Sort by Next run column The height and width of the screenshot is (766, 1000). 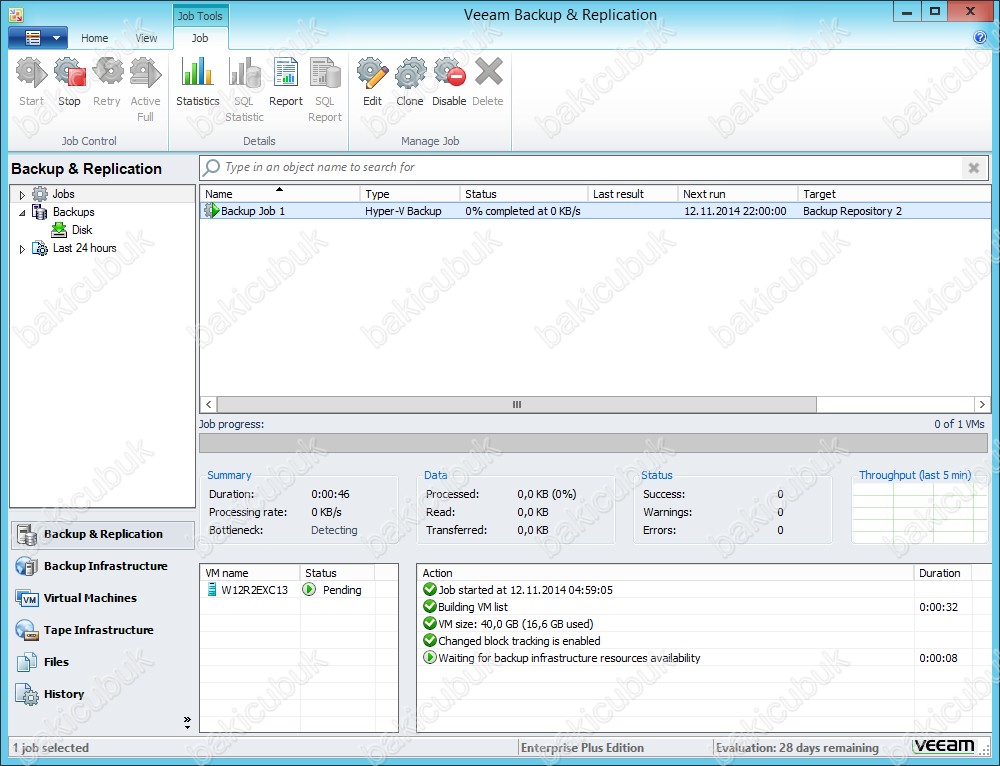(738, 194)
